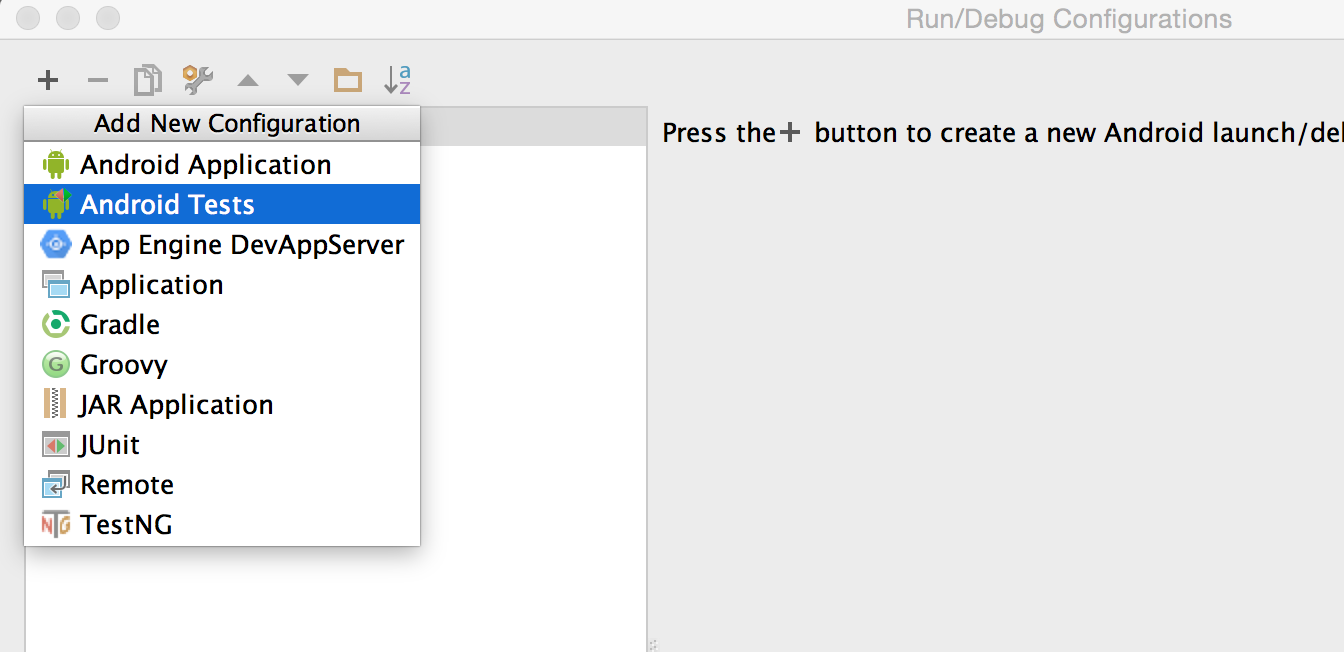Pick TestNG from the popup list
Screen dimensions: 1344x652
click(x=126, y=524)
